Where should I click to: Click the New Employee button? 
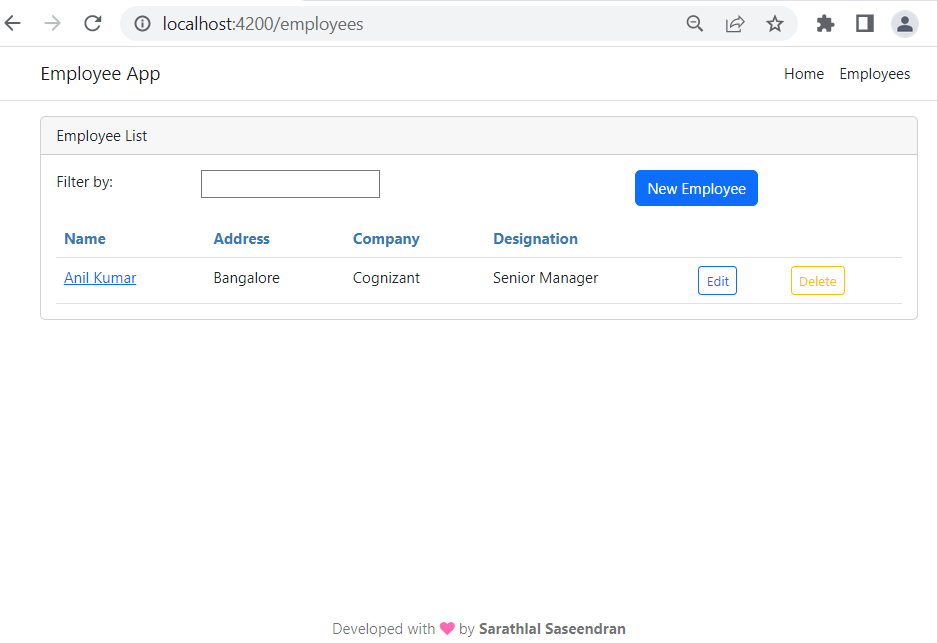pyautogui.click(x=696, y=188)
